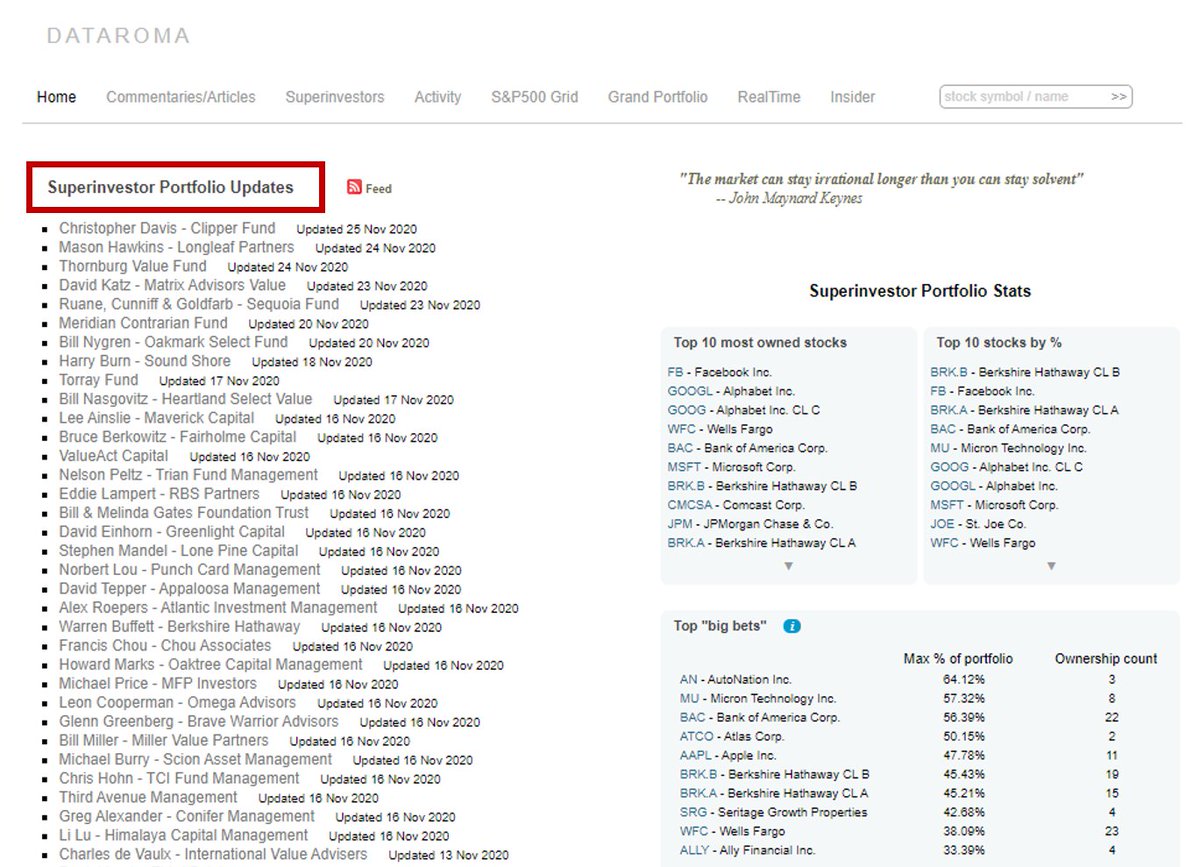
Task: Open AAPL - Apple Inc. in big bets
Action: pyautogui.click(x=728, y=756)
